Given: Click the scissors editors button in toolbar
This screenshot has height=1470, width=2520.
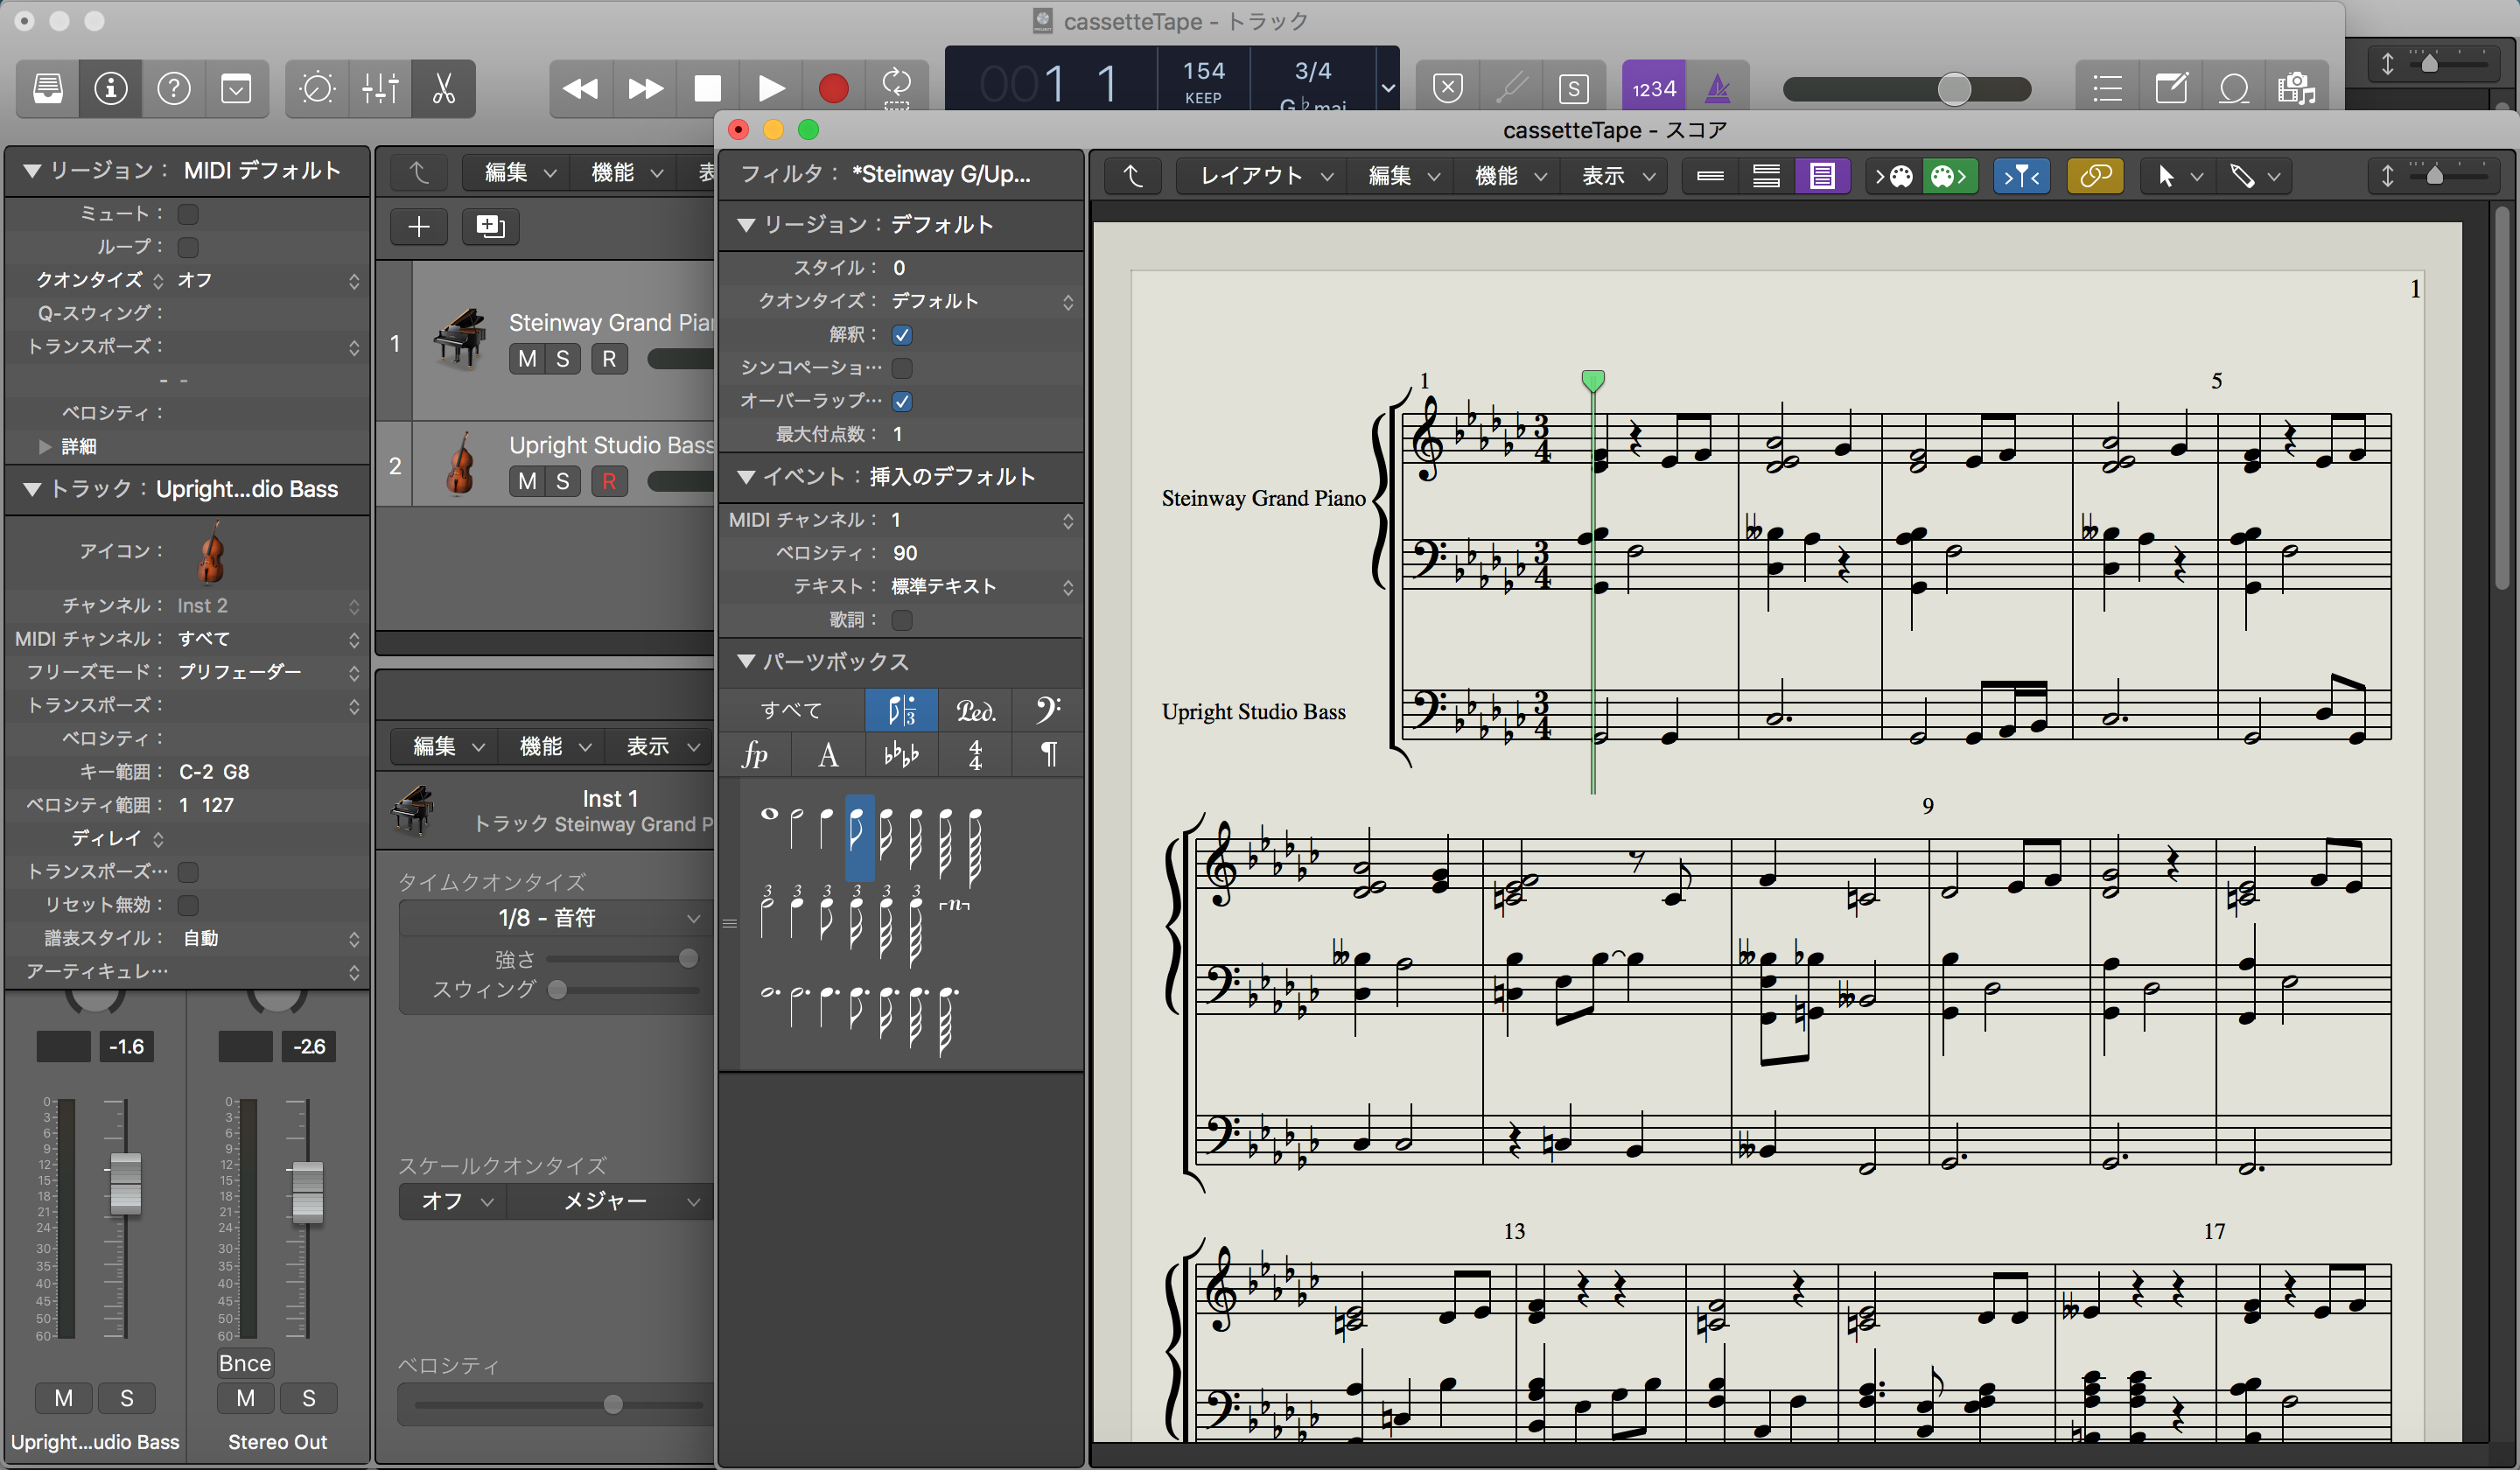Looking at the screenshot, I should click(x=443, y=89).
